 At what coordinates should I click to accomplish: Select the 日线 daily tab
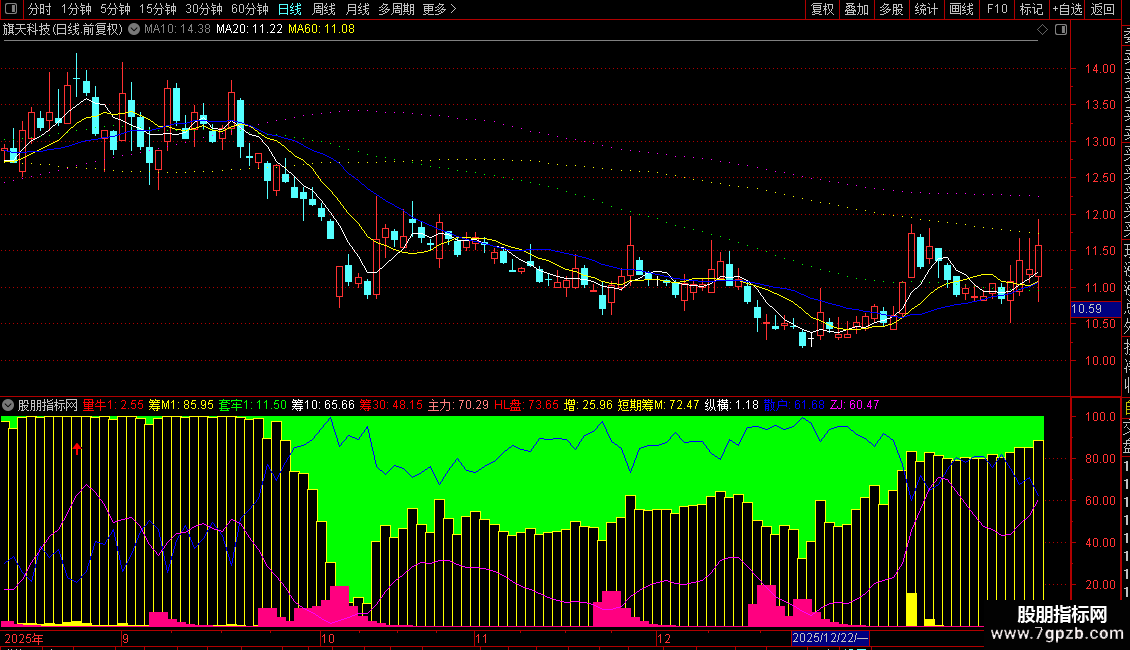point(290,9)
